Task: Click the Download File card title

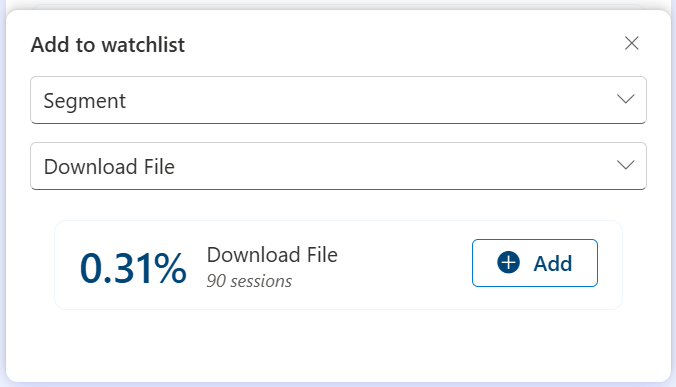Action: tap(272, 255)
